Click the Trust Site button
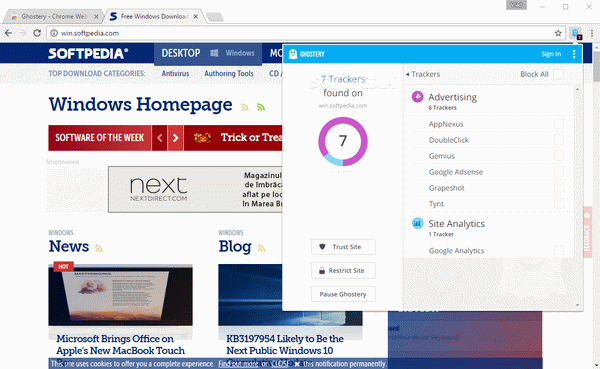This screenshot has height=369, width=600. click(x=343, y=247)
